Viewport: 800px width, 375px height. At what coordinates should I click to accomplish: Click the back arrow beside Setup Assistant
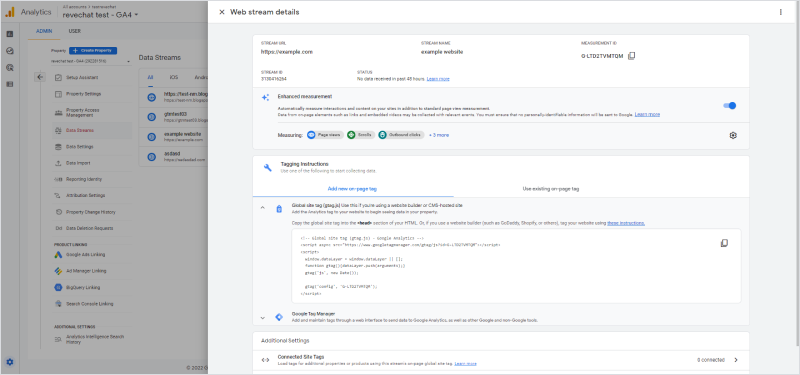pyautogui.click(x=41, y=77)
